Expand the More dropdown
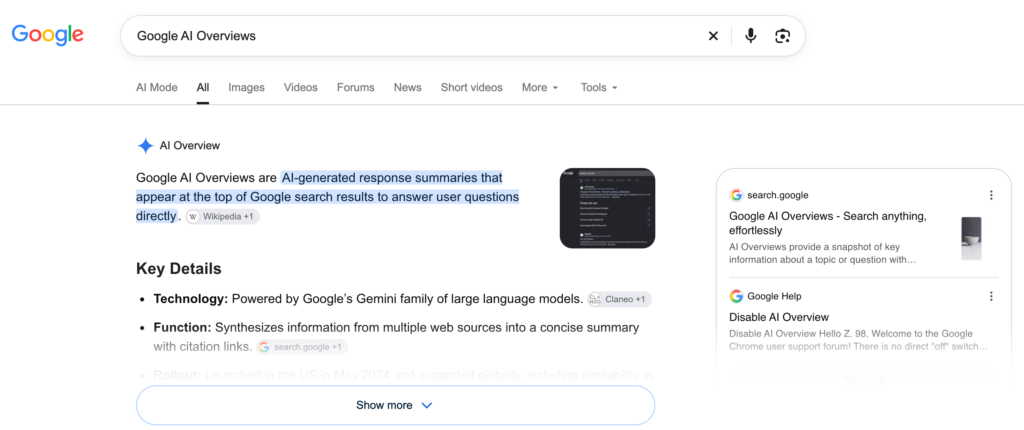Image resolution: width=1024 pixels, height=430 pixels. point(540,87)
